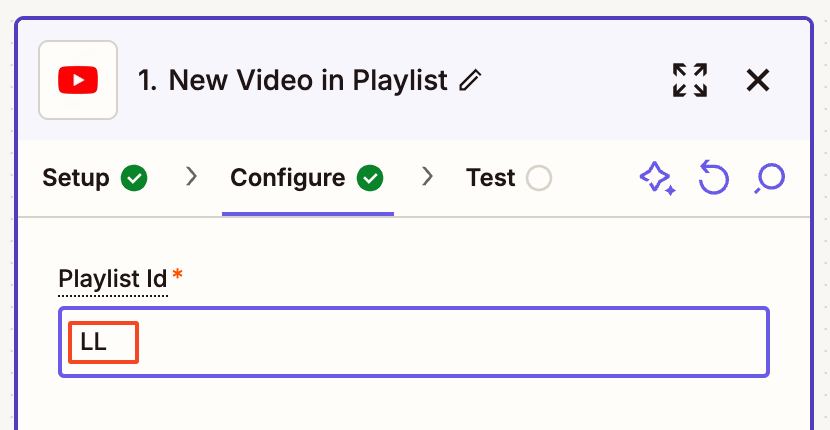Click the LL text in Playlist Id
The width and height of the screenshot is (830, 430).
94,342
